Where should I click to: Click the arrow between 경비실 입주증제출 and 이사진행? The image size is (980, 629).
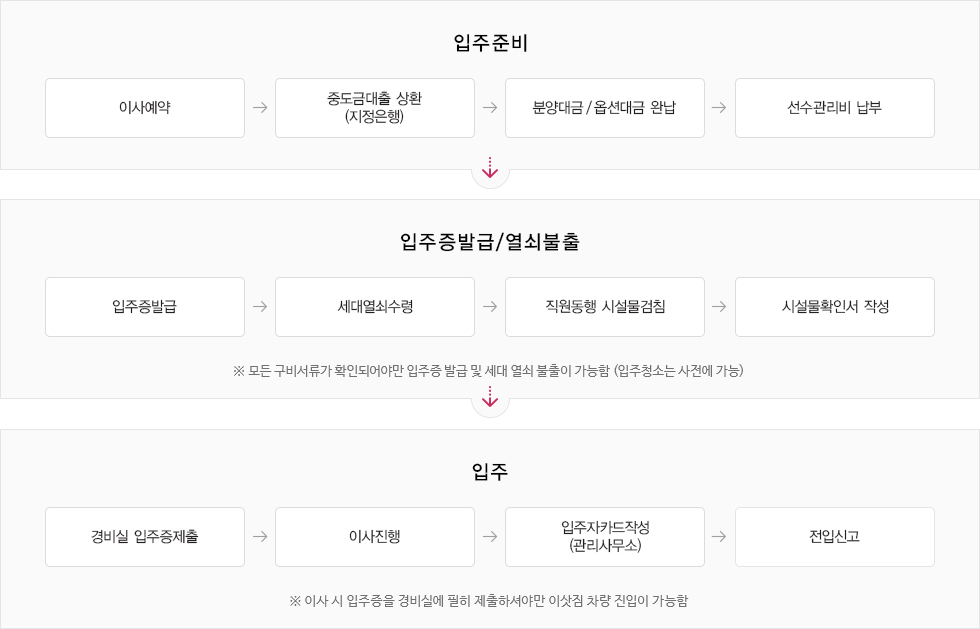pos(260,536)
